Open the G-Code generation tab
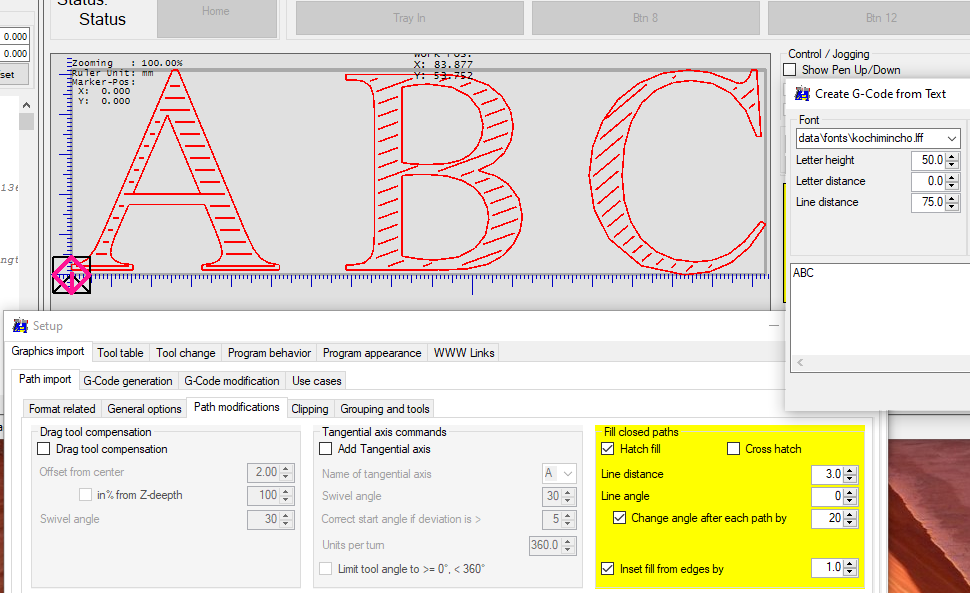 [x=127, y=380]
